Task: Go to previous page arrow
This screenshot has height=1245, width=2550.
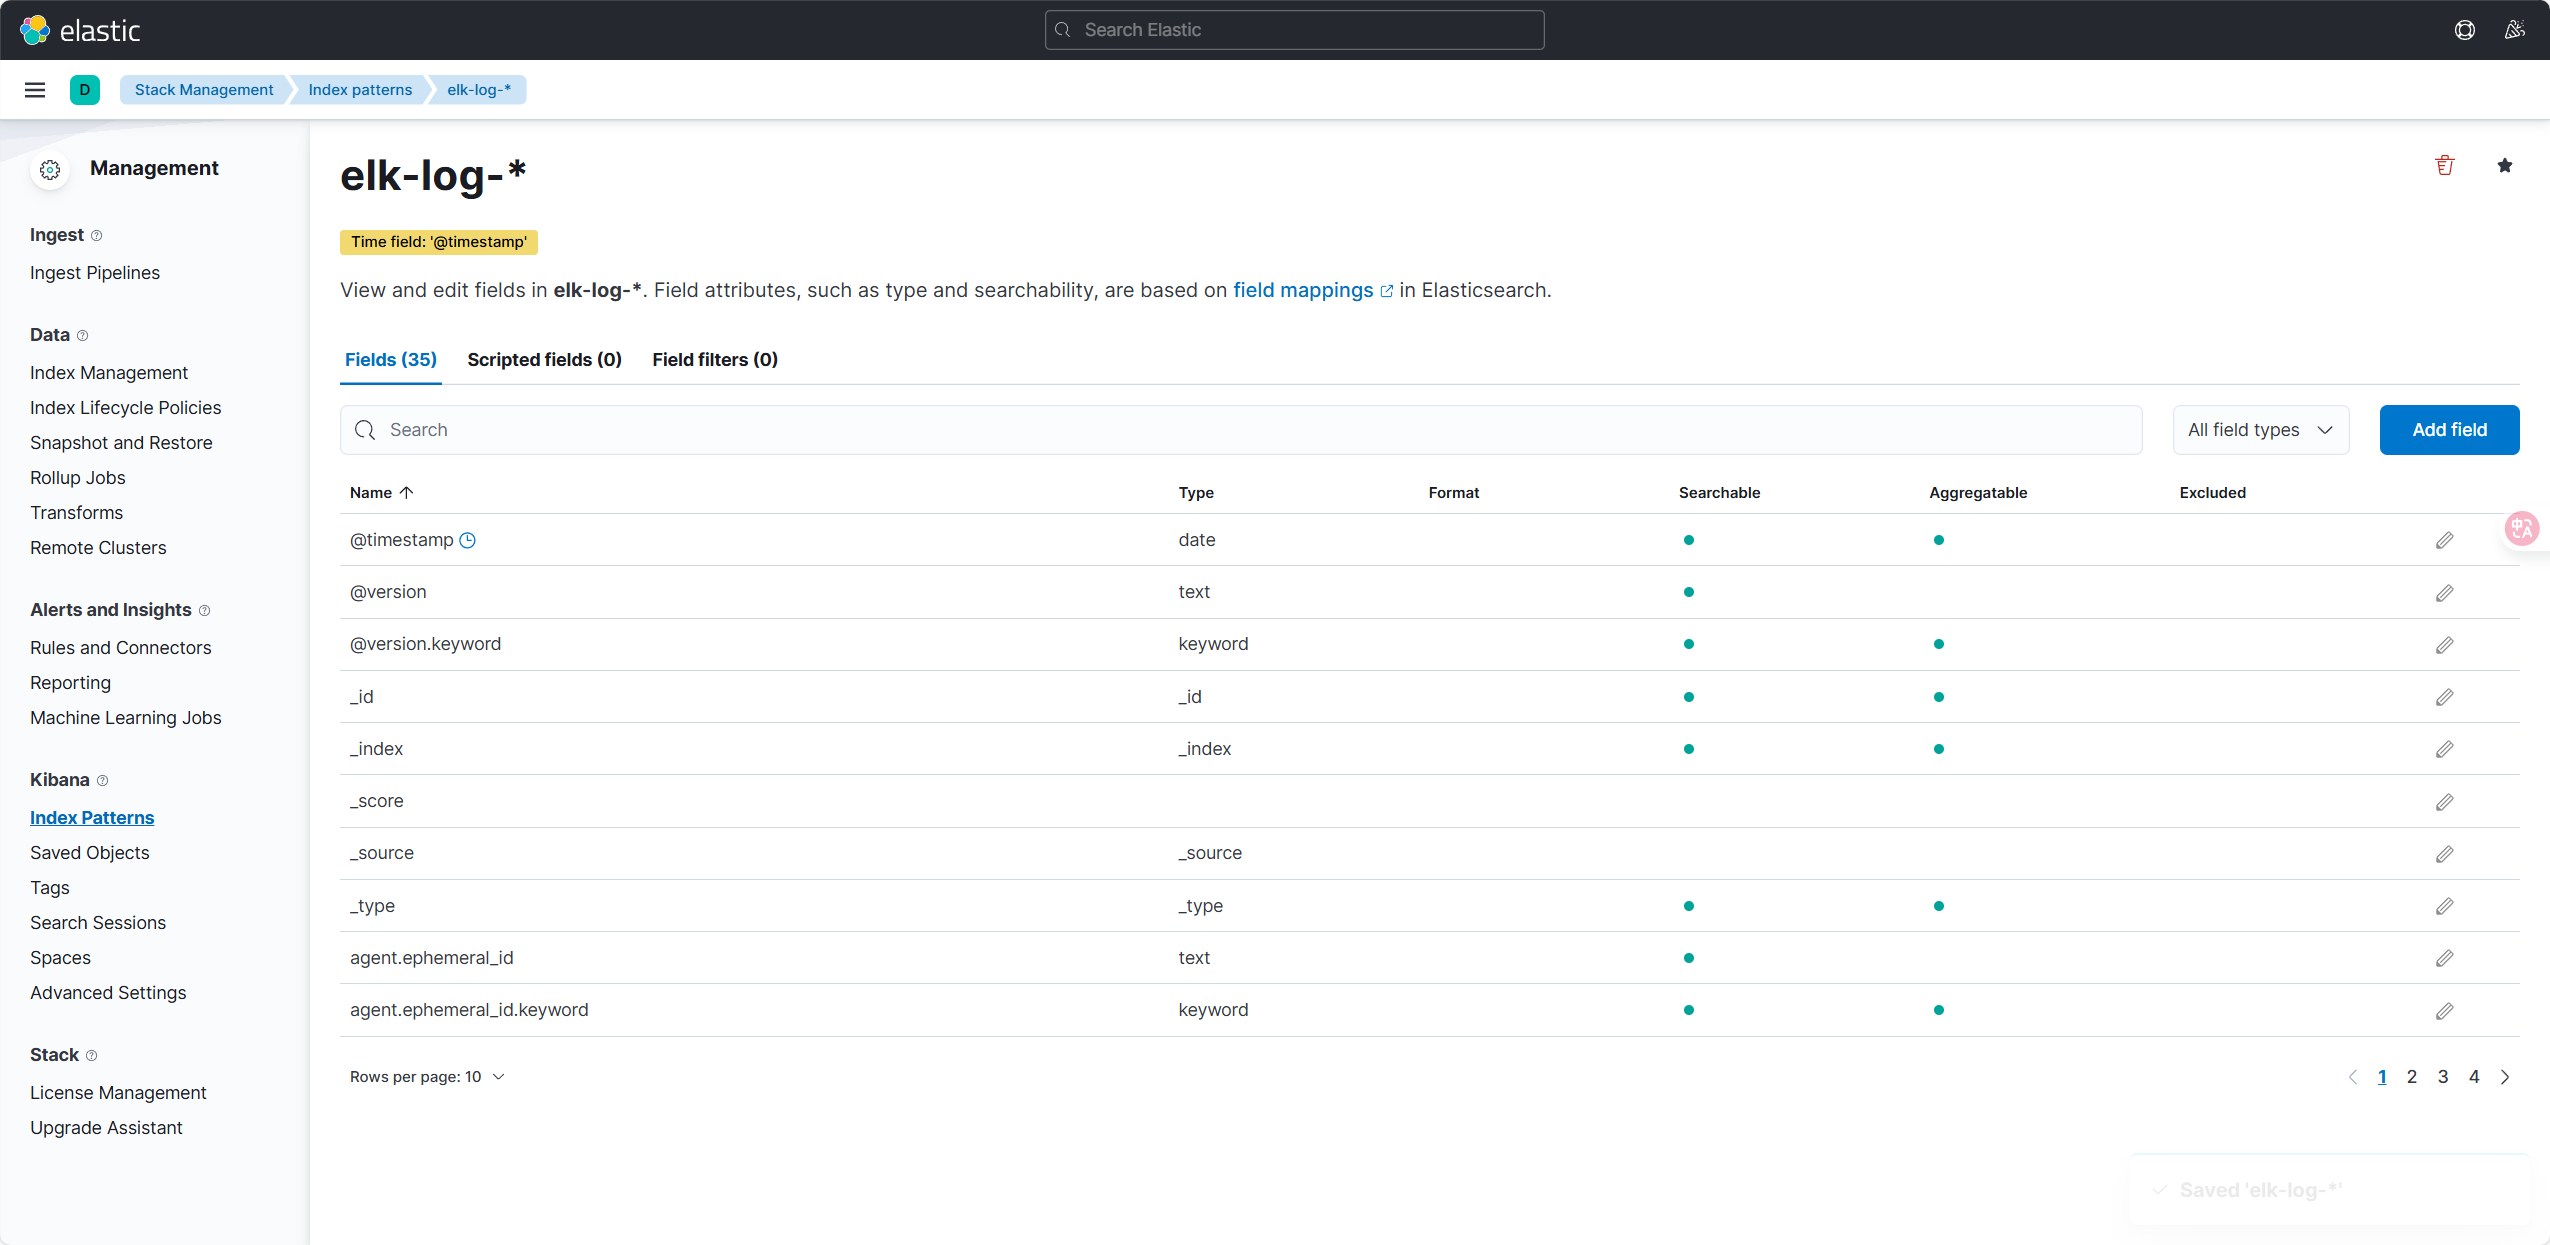Action: 2353,1077
